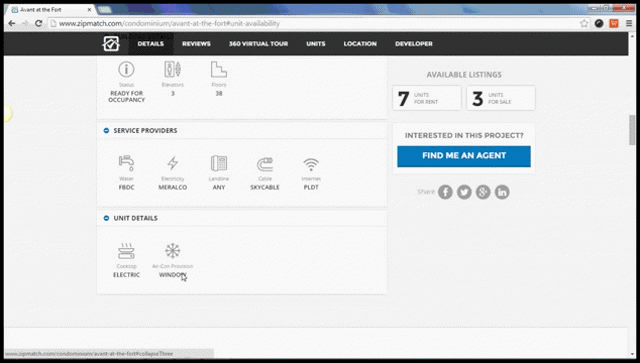Click the Cable icon
The image size is (640, 363).
click(x=265, y=165)
